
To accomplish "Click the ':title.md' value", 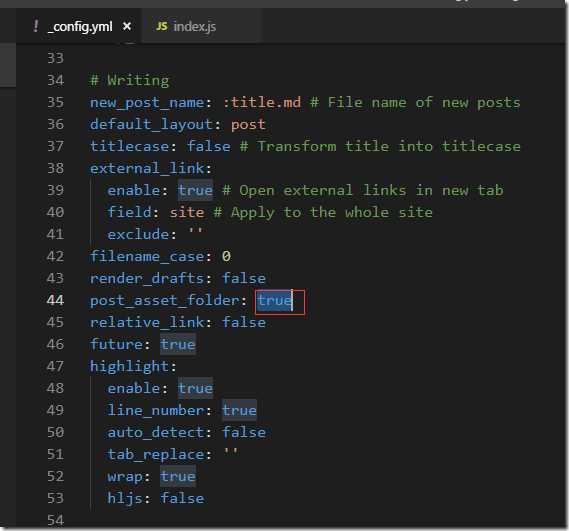I will [x=262, y=102].
